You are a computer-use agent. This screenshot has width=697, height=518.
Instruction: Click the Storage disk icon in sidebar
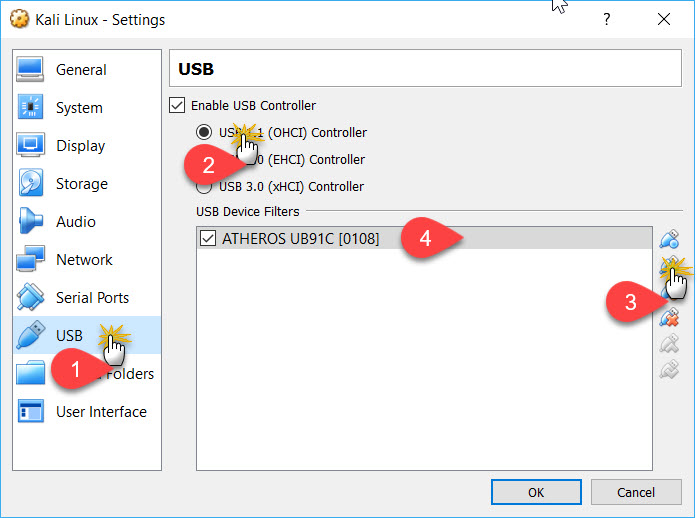click(30, 184)
